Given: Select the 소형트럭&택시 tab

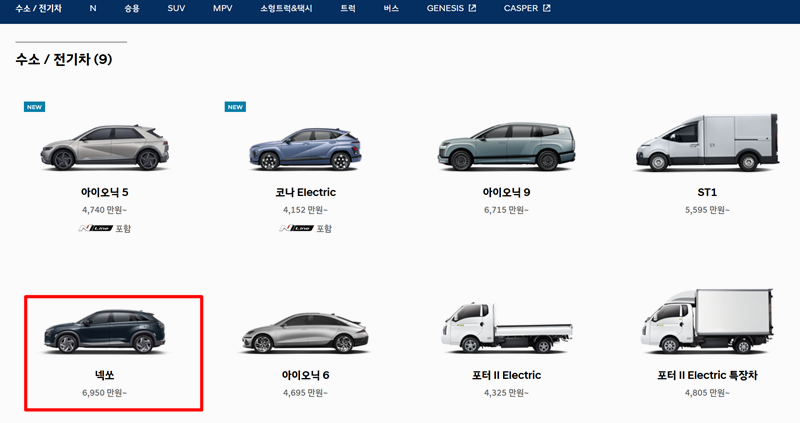Looking at the screenshot, I should (286, 8).
